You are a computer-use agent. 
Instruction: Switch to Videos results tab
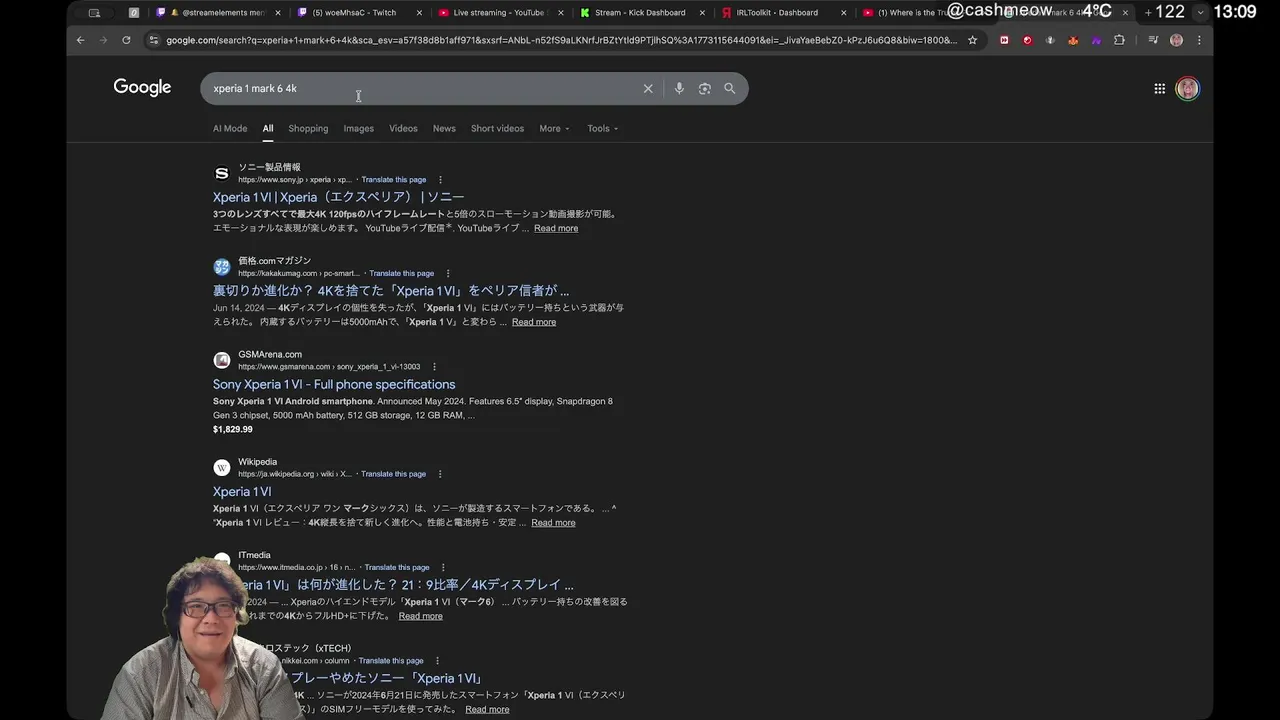(403, 128)
